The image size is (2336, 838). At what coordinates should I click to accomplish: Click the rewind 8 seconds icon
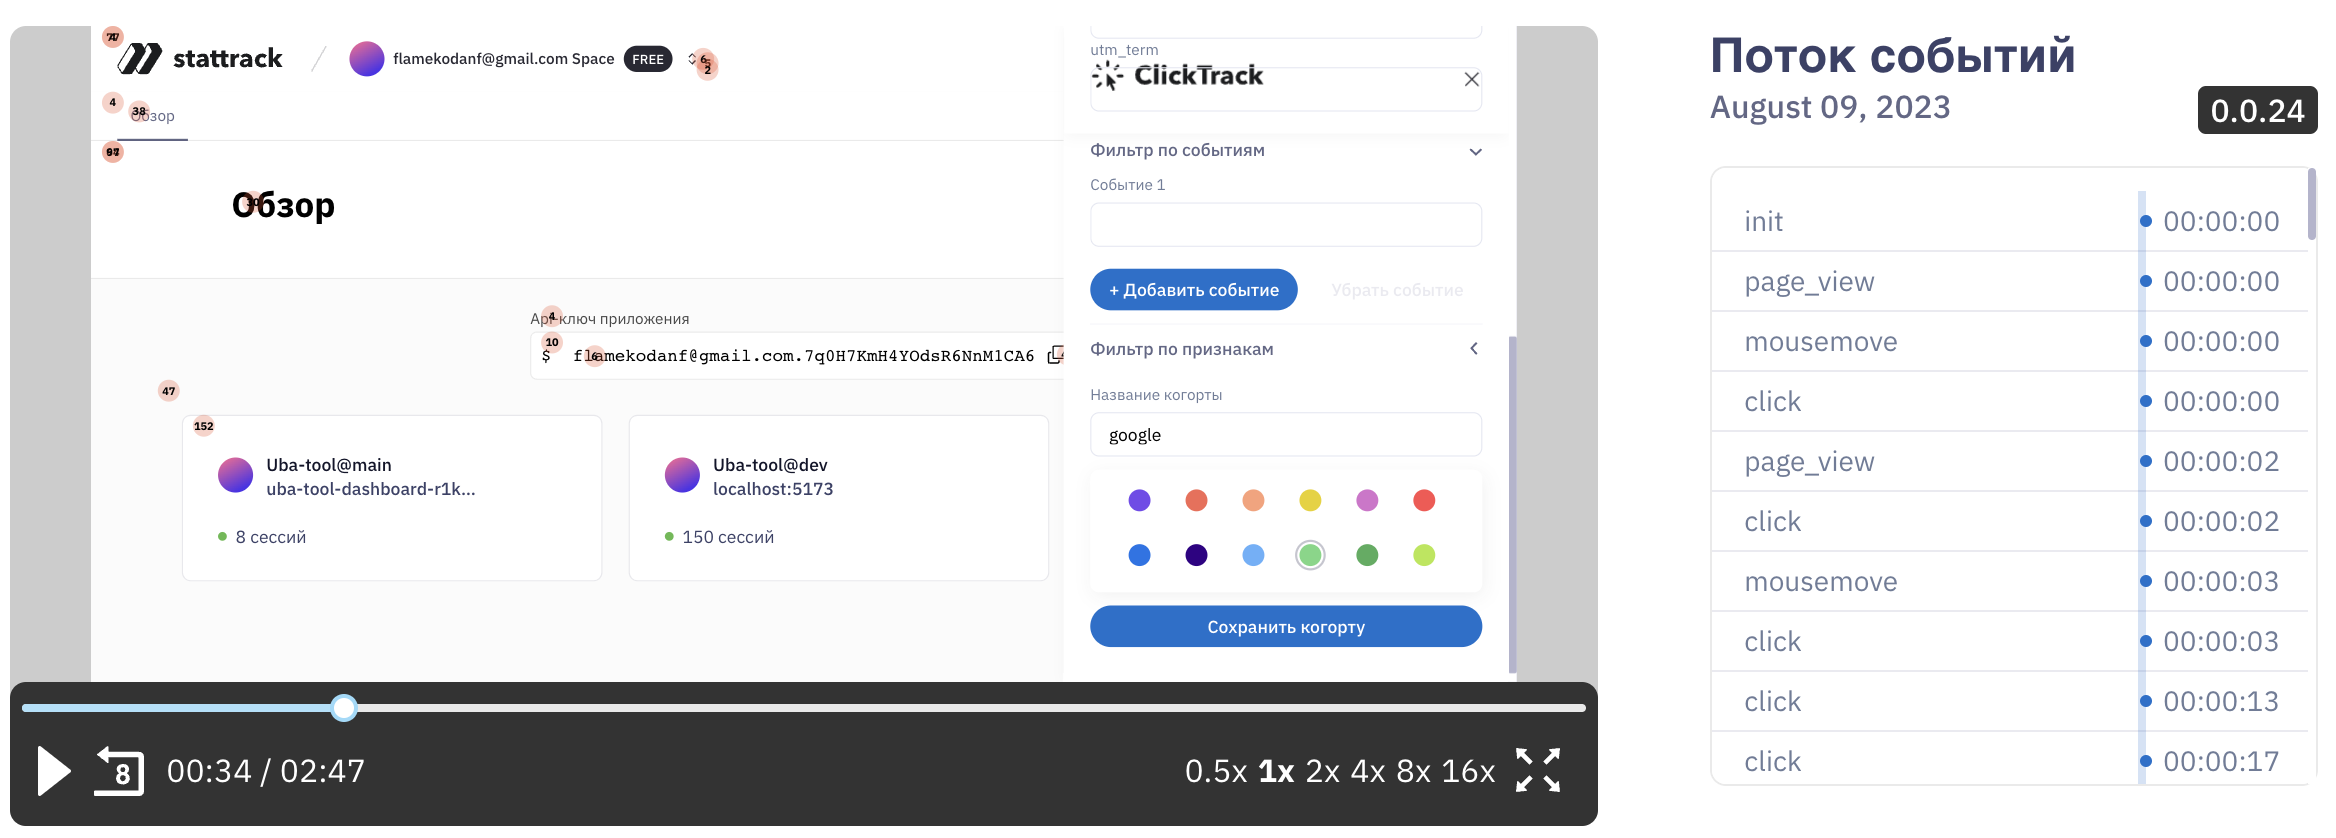(120, 771)
